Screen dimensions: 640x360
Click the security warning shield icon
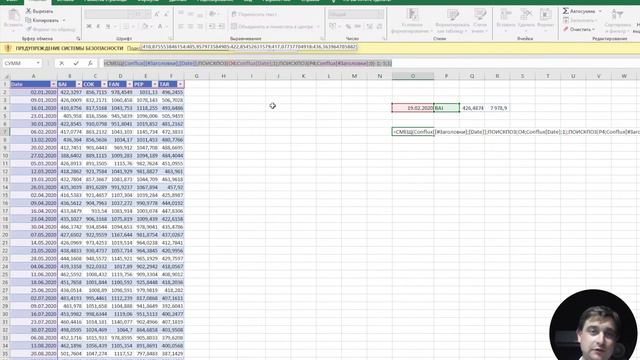(x=7, y=48)
